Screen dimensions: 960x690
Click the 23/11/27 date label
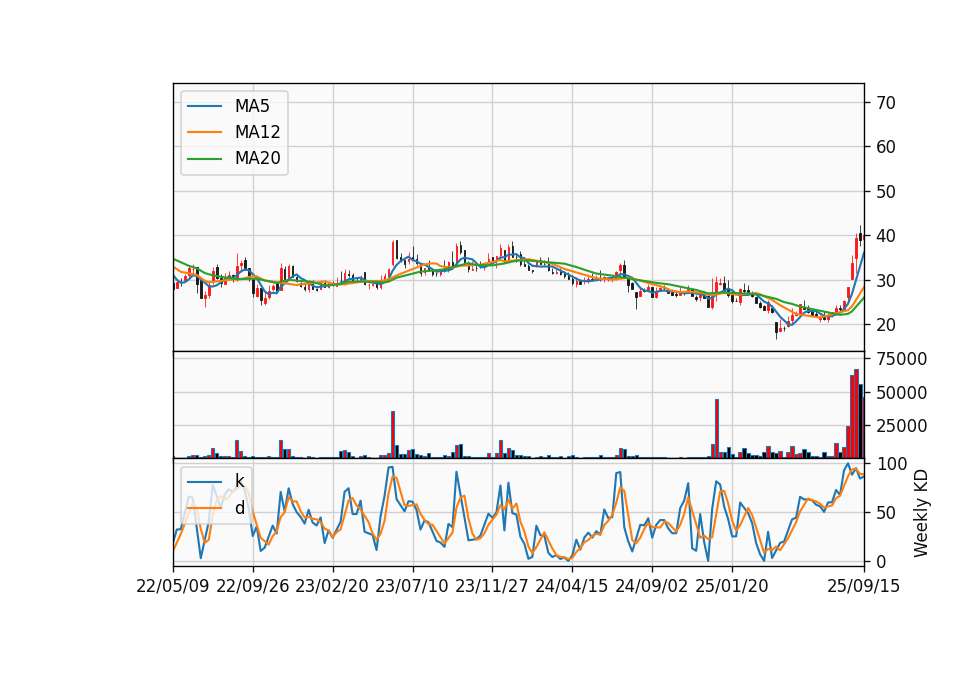492,586
